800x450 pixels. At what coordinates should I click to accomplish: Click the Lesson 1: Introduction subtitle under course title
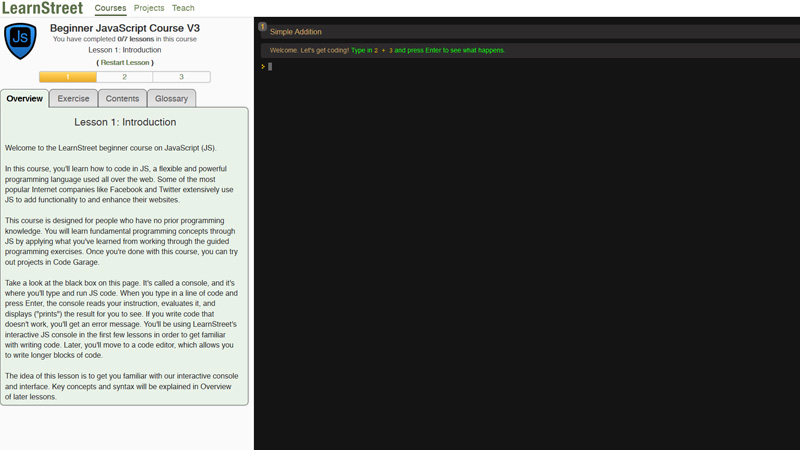pos(124,50)
